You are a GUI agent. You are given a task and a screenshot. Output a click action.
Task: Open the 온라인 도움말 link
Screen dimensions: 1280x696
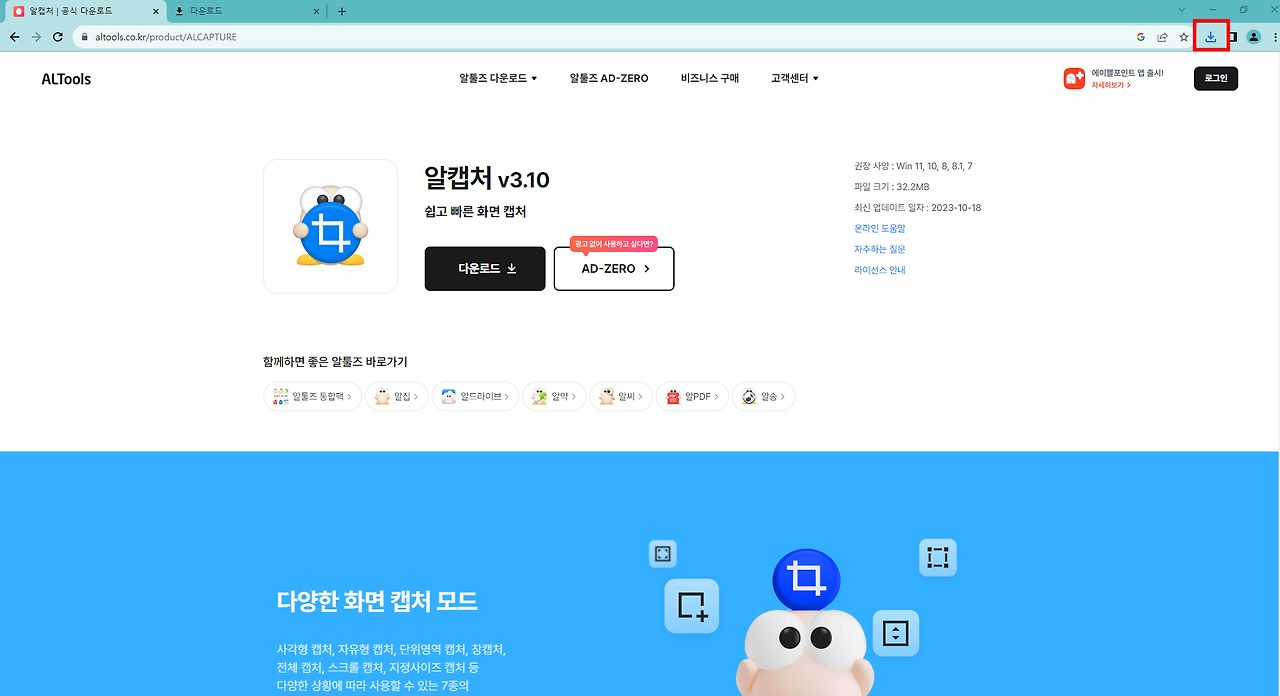(x=880, y=229)
